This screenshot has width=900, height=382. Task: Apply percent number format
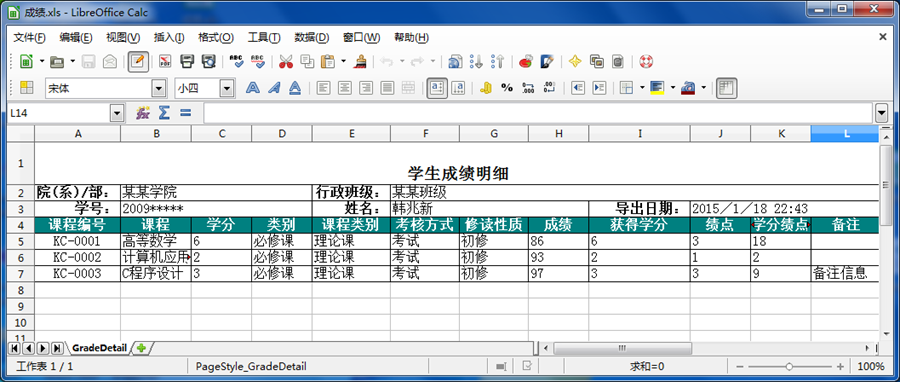tap(507, 88)
